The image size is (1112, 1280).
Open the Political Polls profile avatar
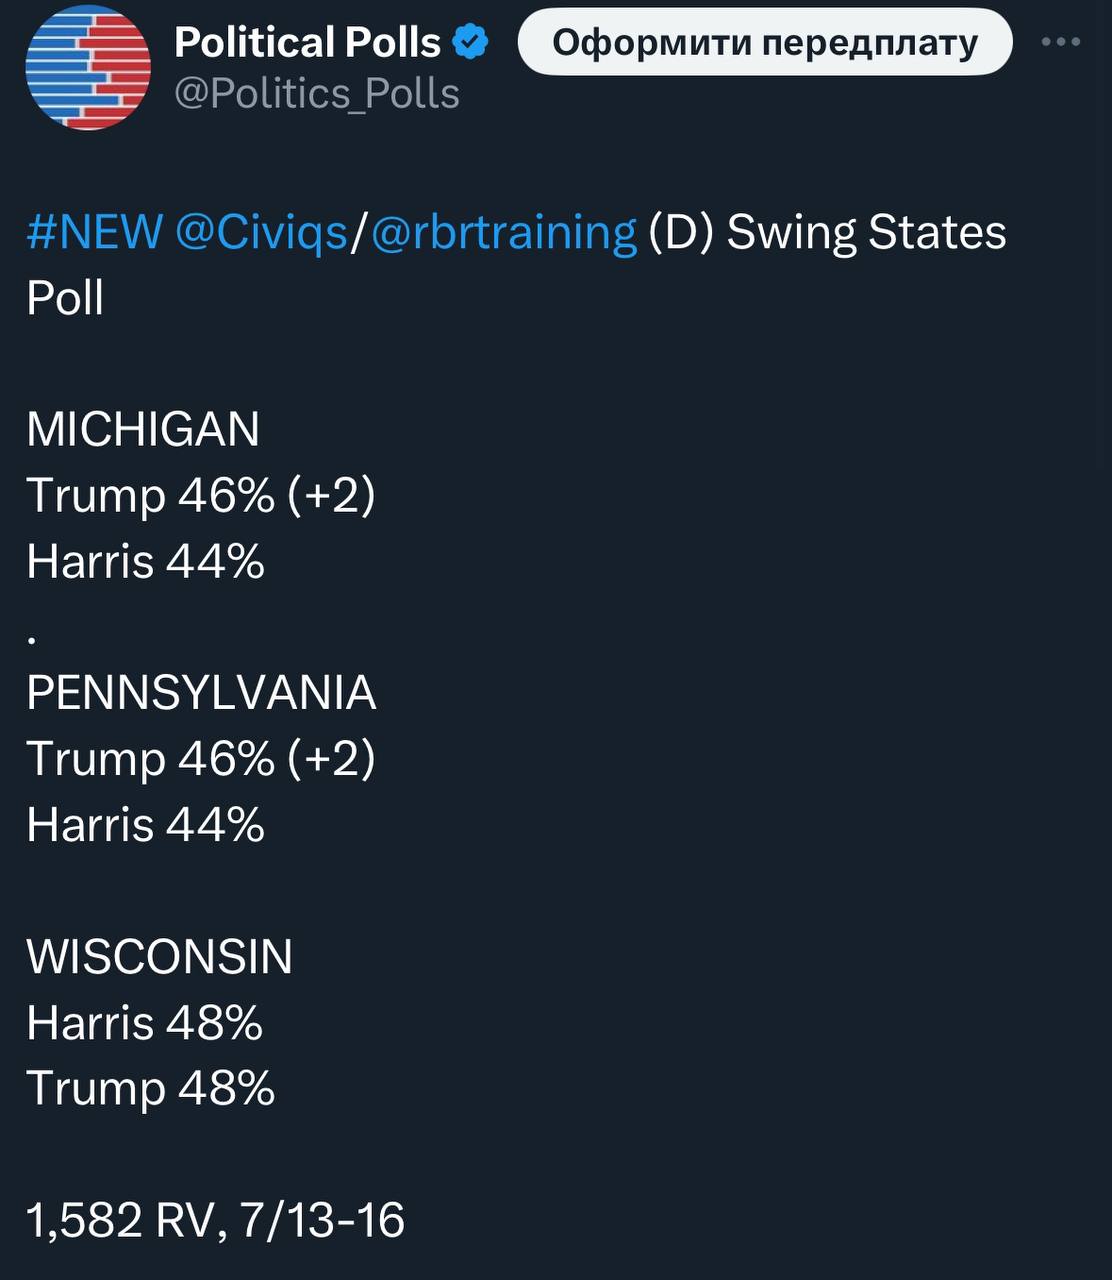[88, 67]
